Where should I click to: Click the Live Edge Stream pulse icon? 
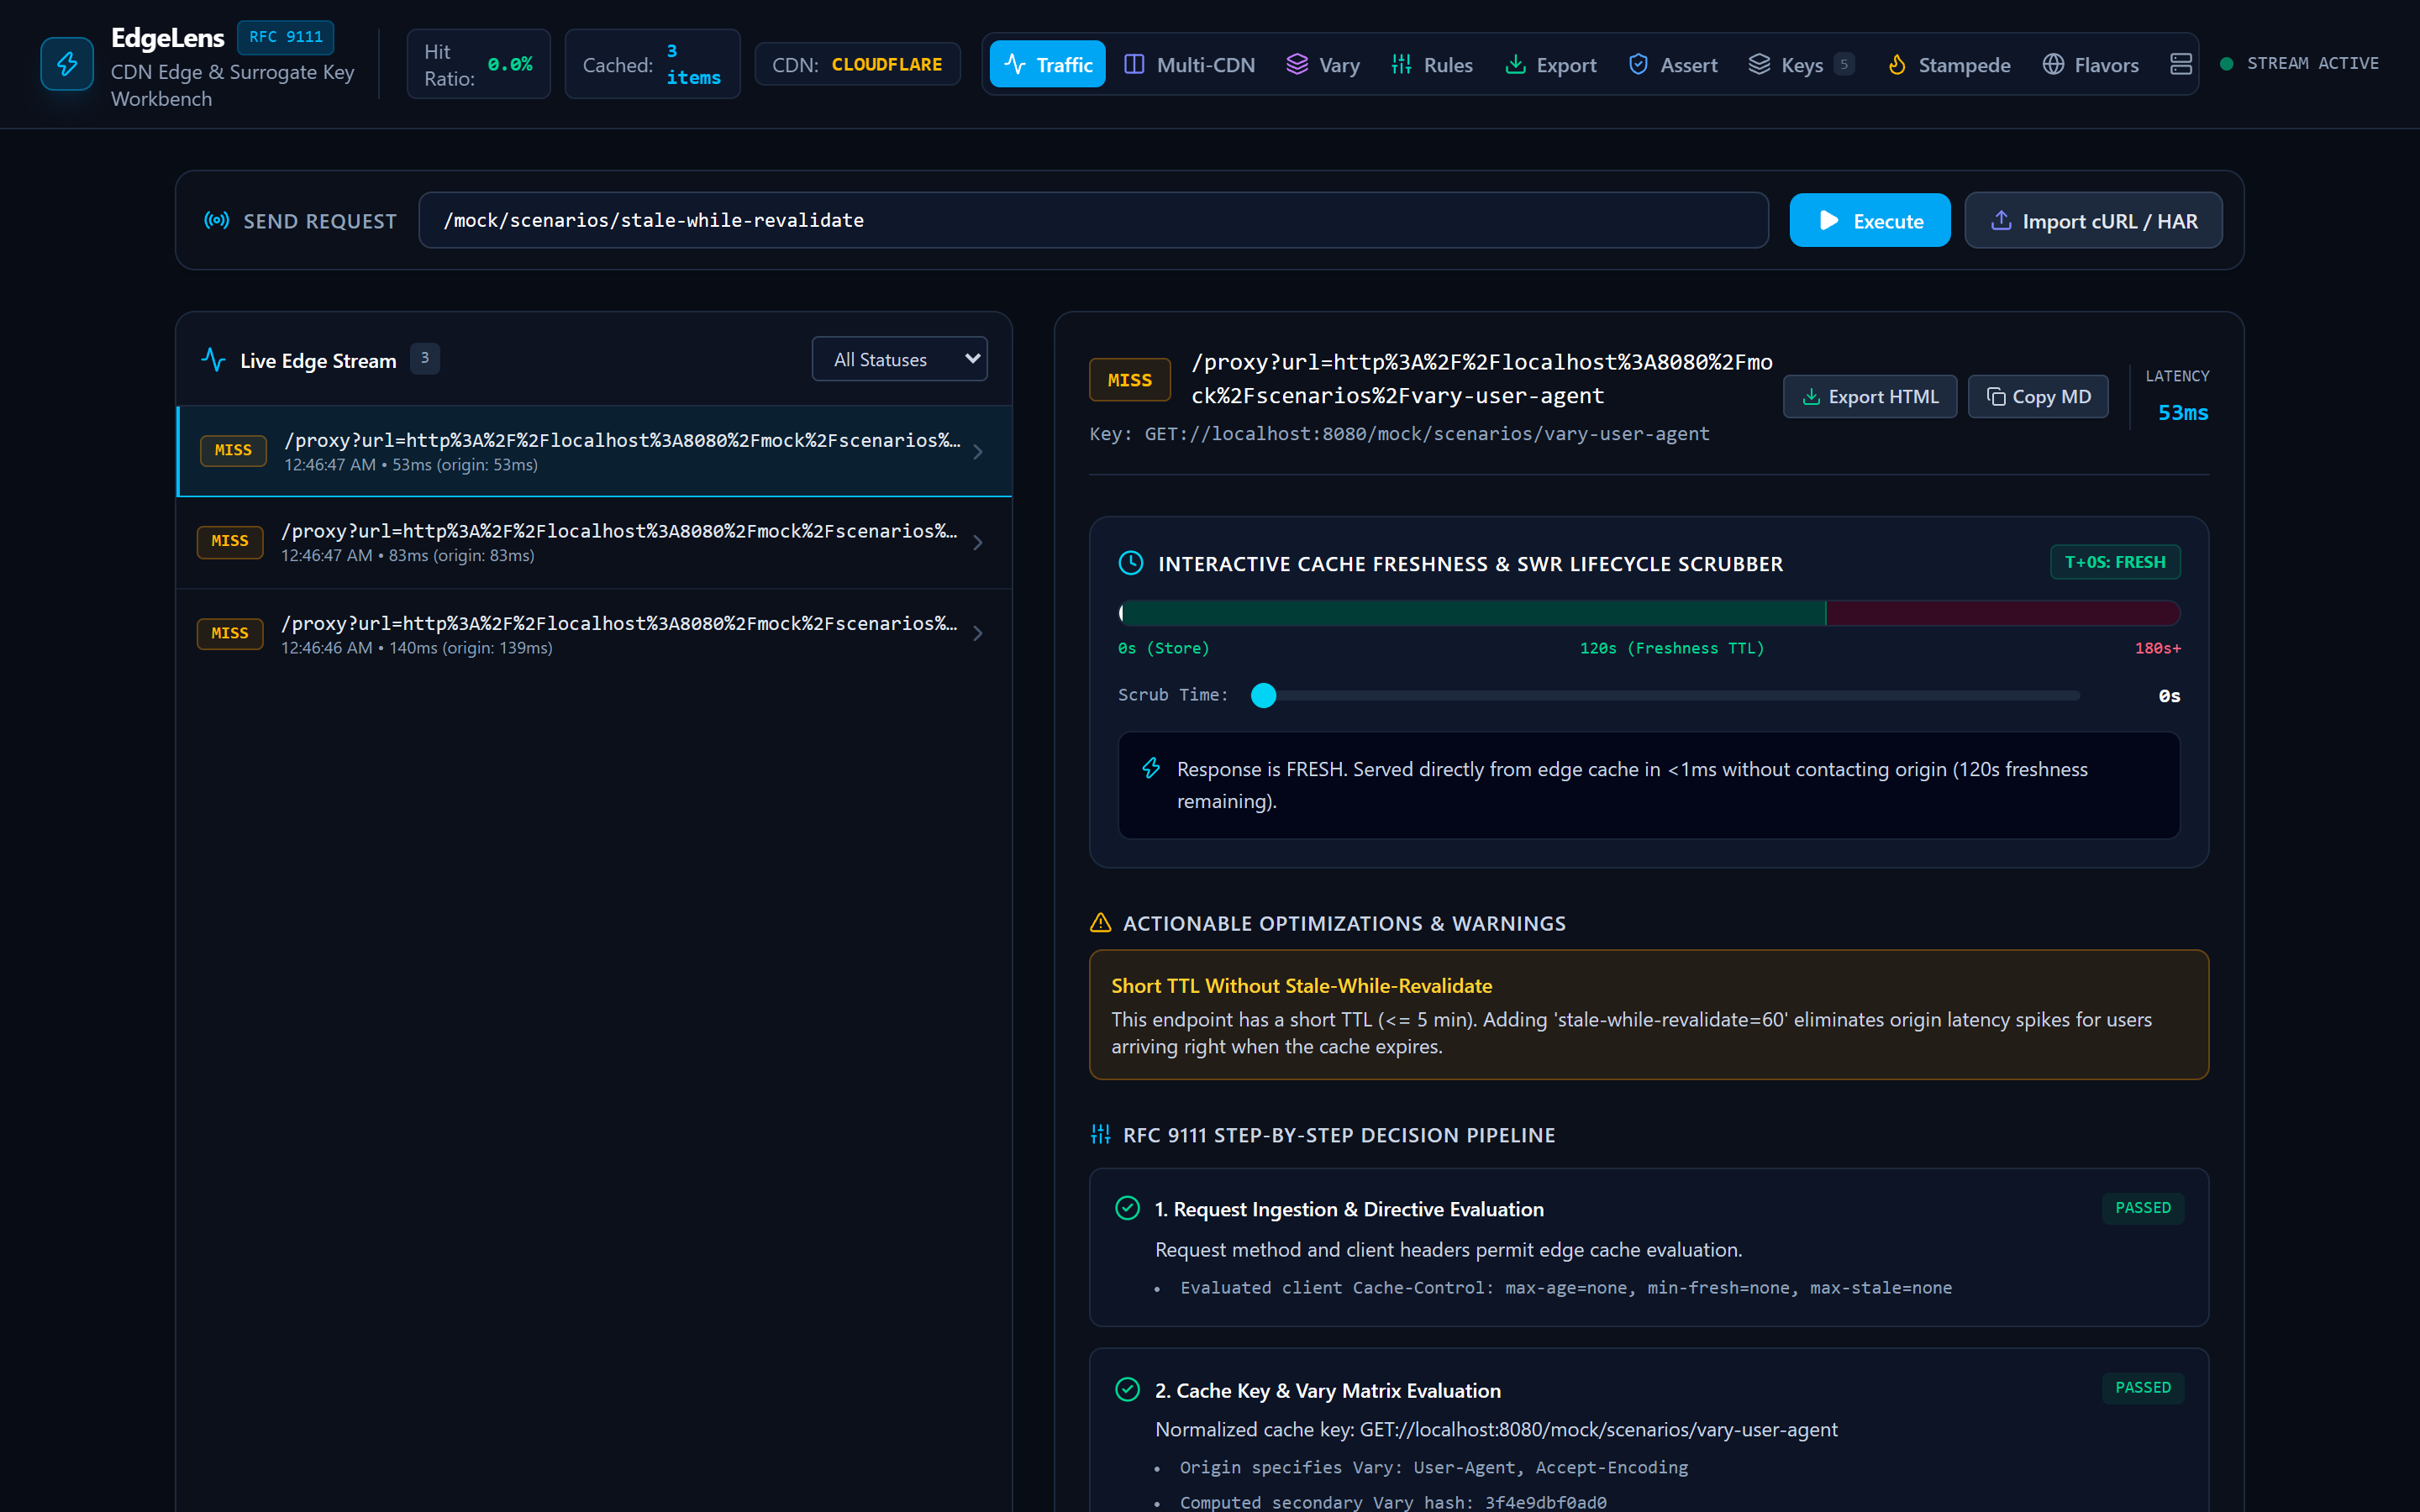[213, 359]
